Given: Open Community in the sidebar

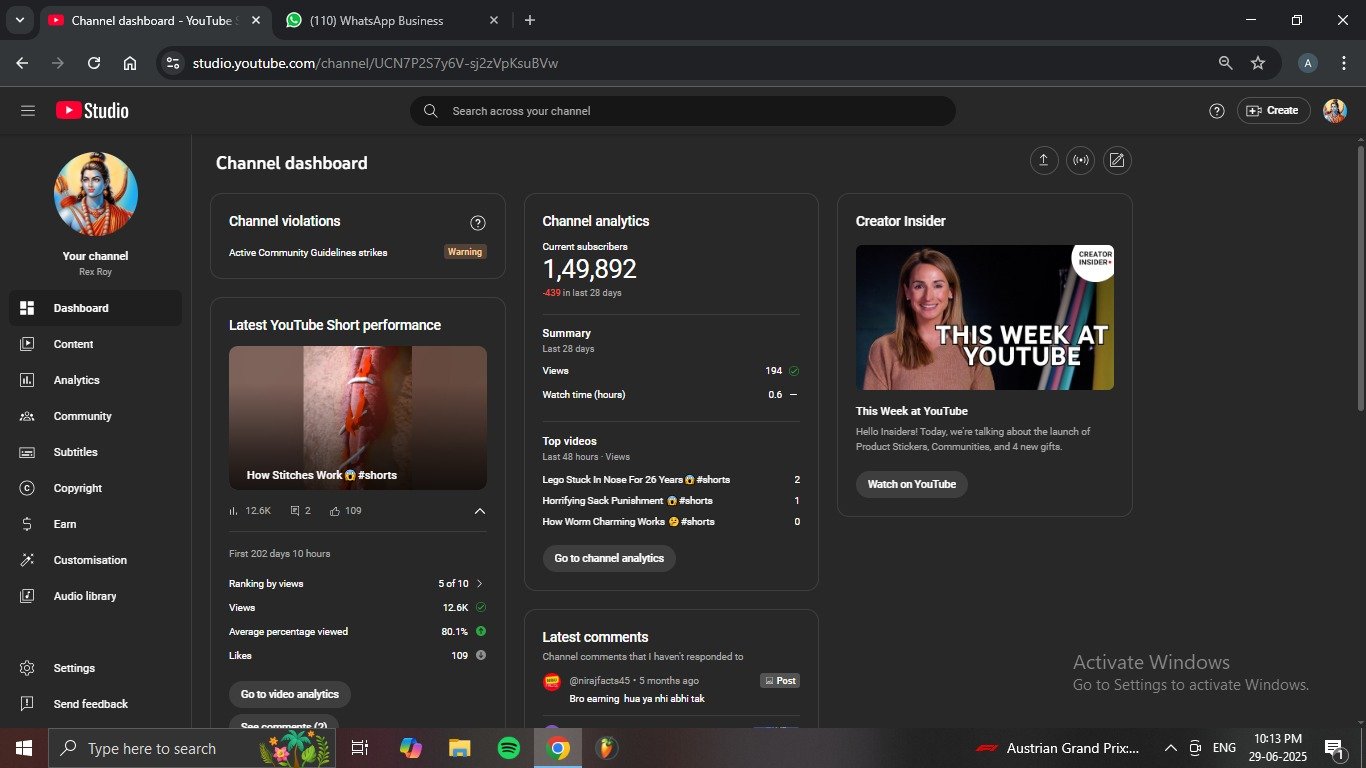Looking at the screenshot, I should click(95, 416).
